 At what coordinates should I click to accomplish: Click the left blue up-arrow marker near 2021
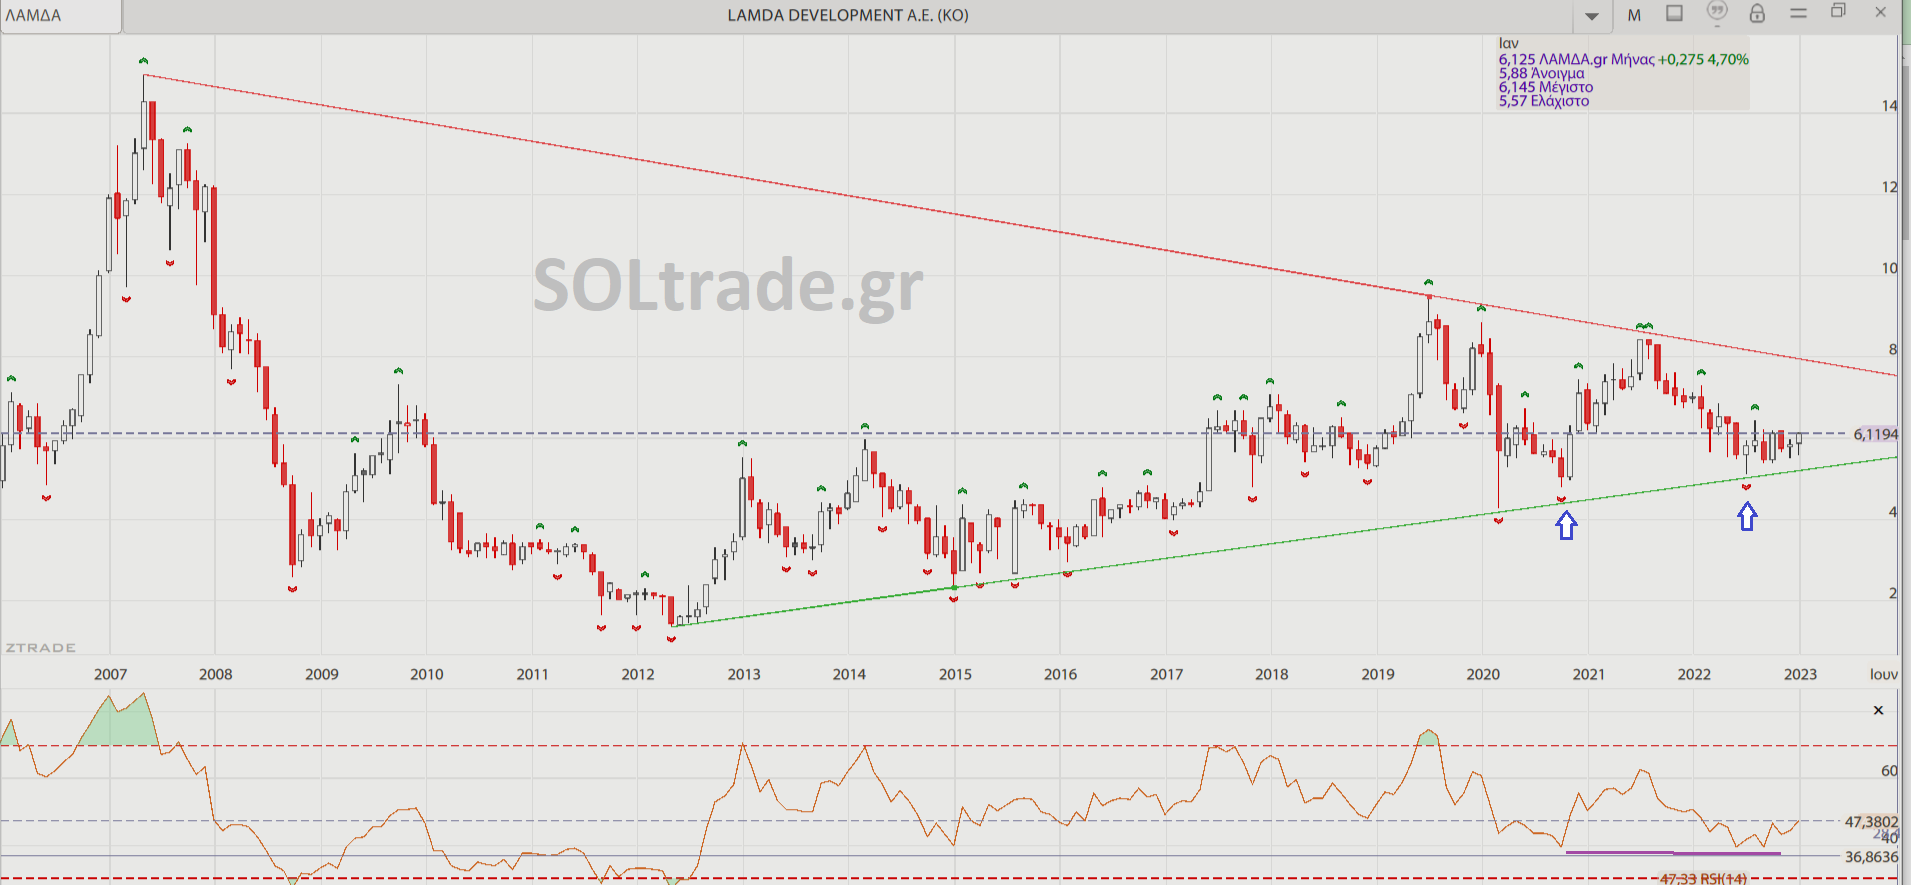click(x=1566, y=525)
